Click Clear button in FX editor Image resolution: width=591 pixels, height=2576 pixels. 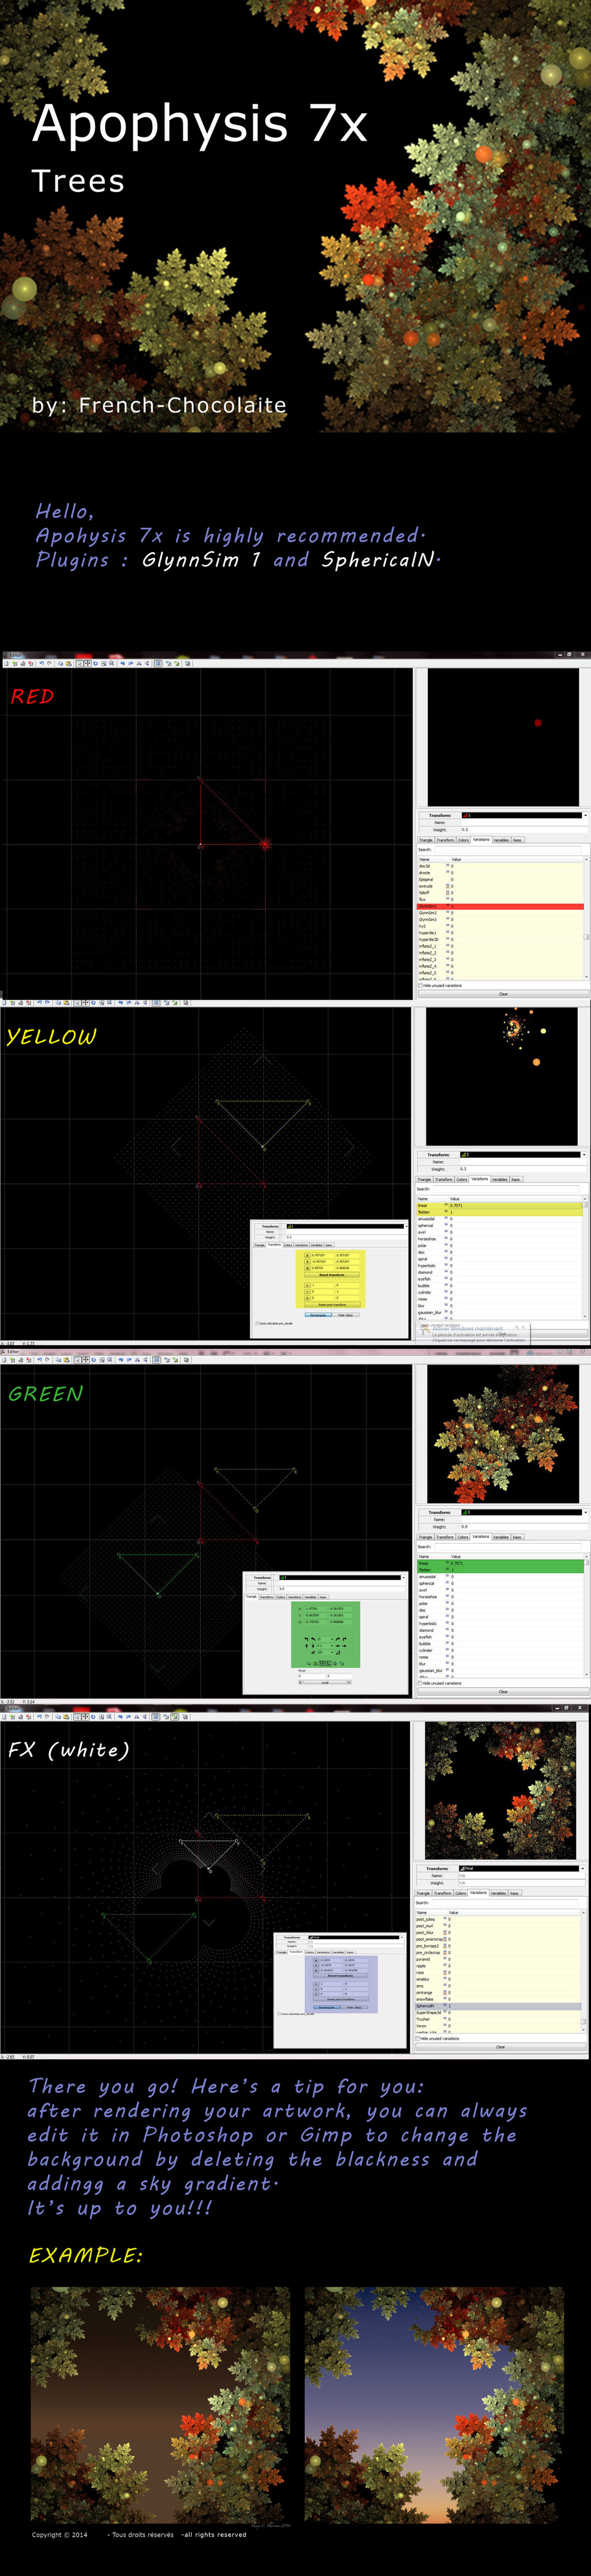pos(501,2047)
